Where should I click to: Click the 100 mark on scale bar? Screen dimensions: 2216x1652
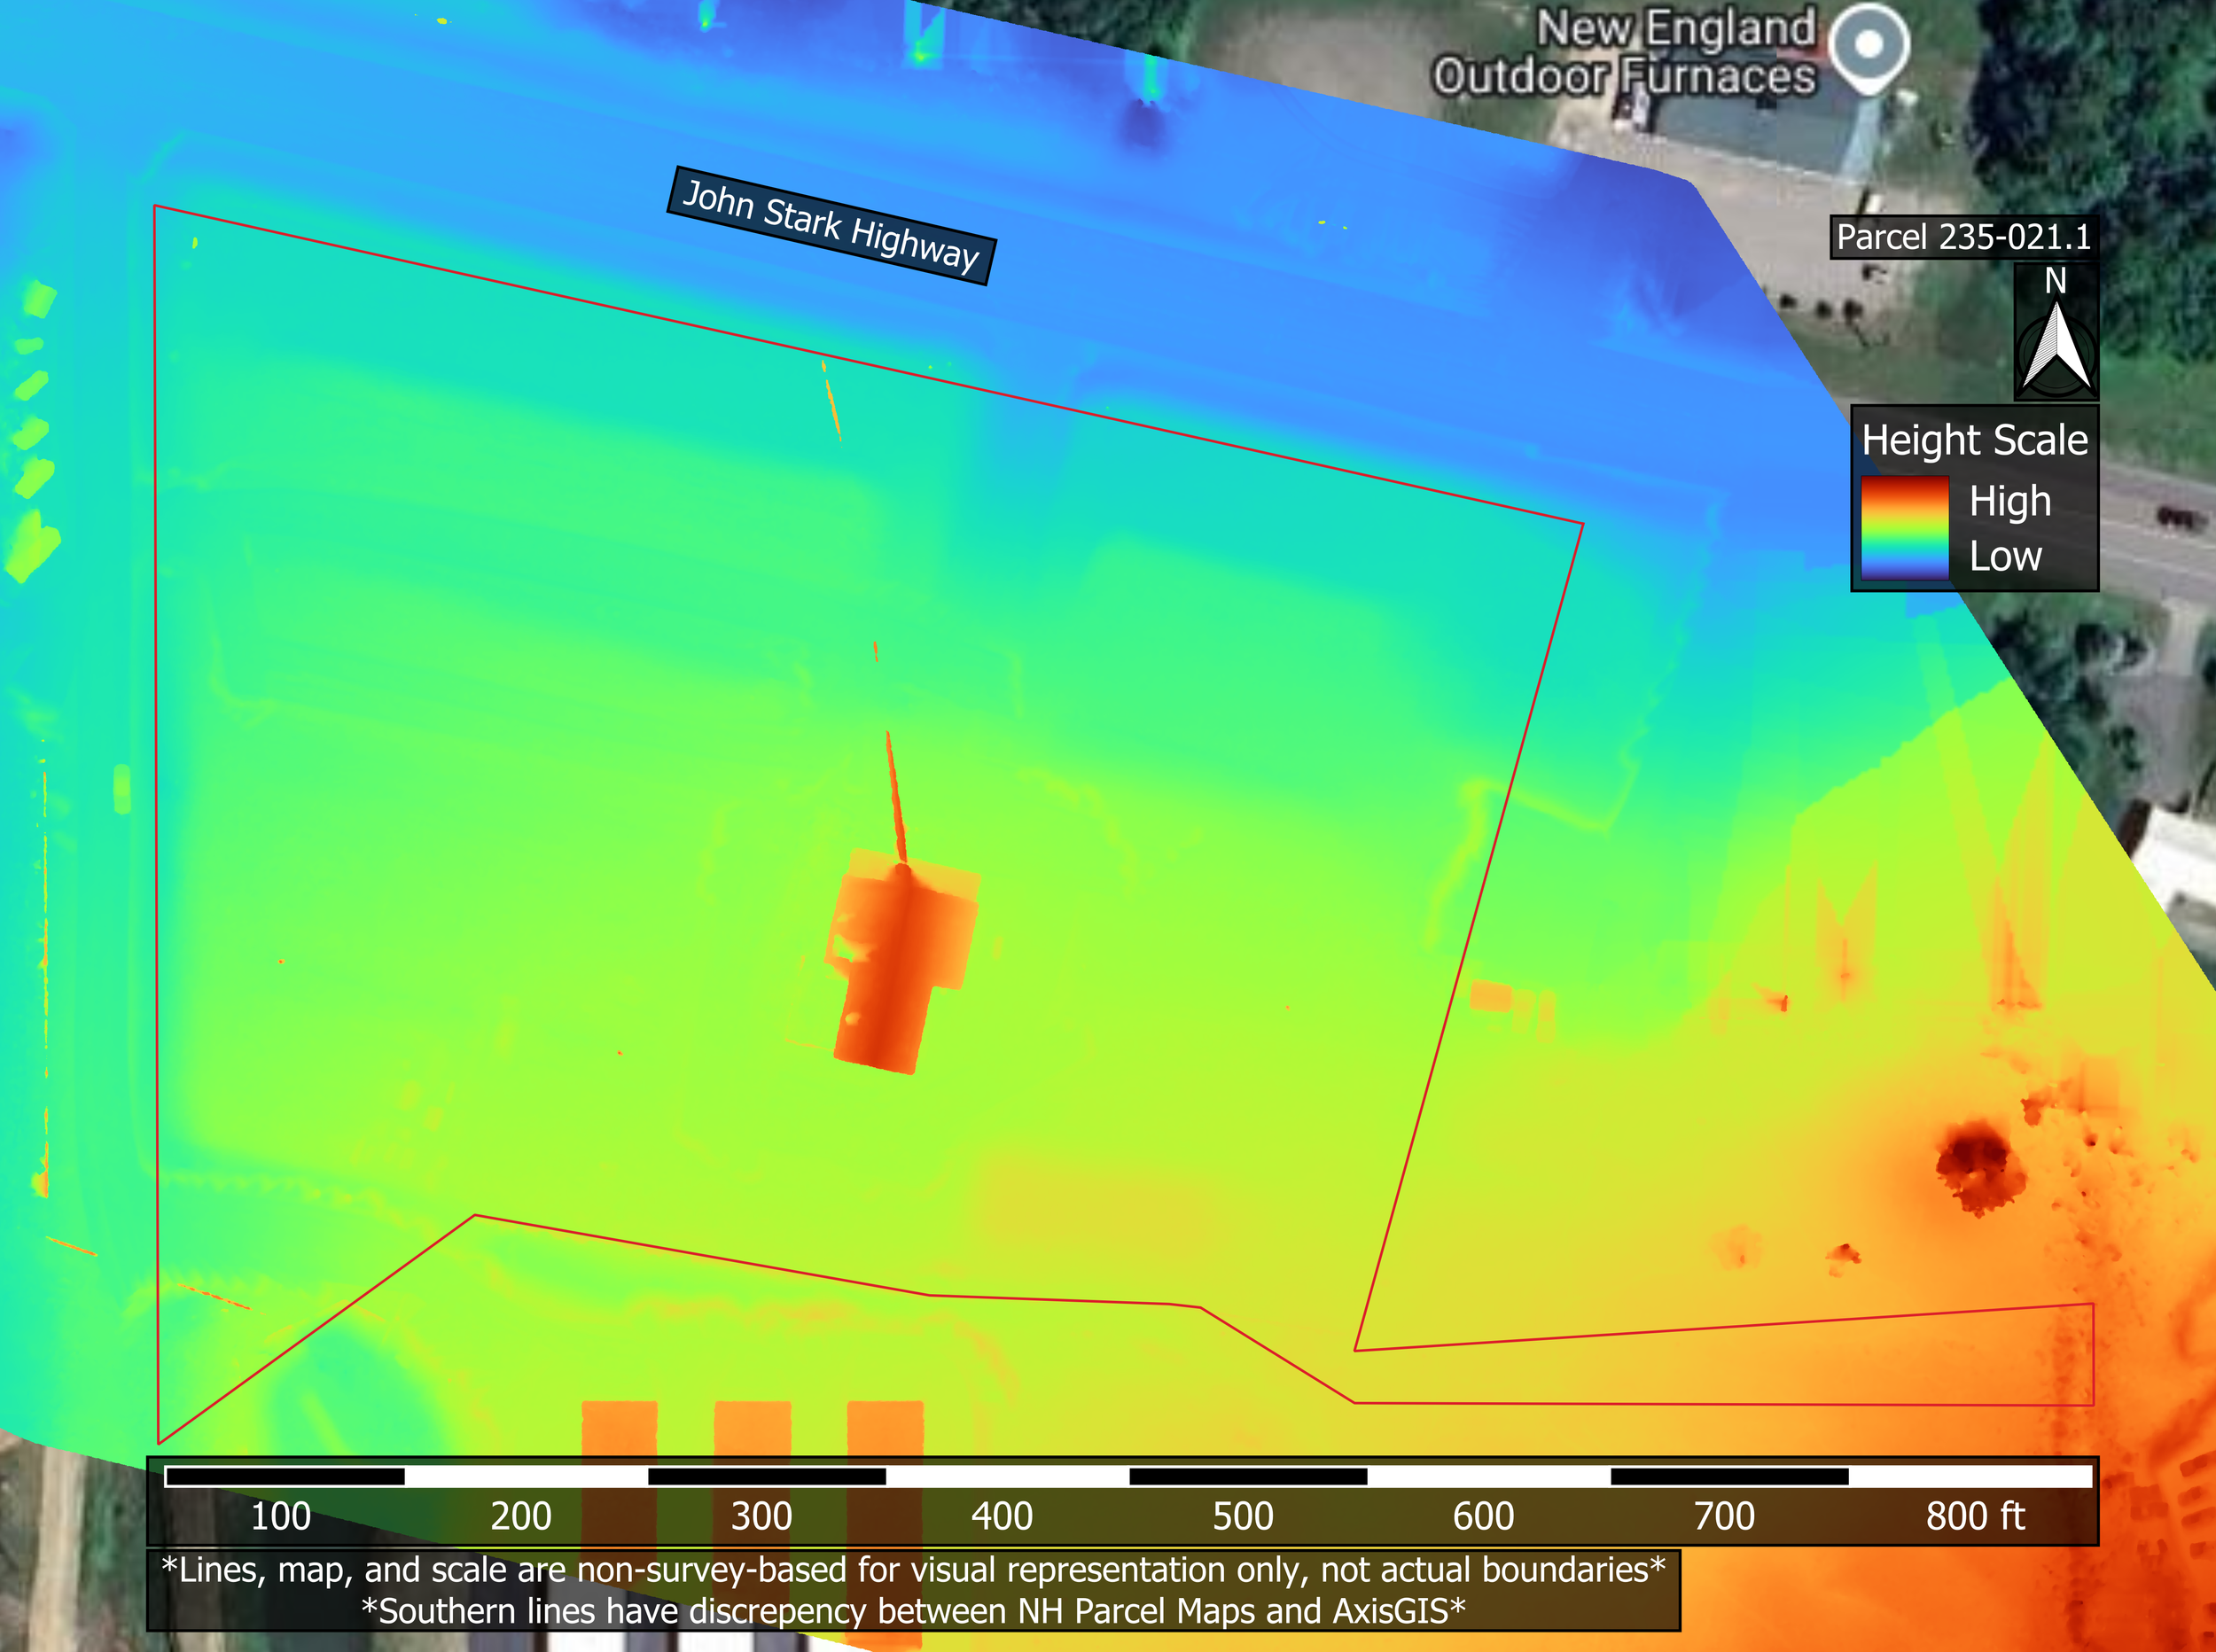tap(280, 1516)
